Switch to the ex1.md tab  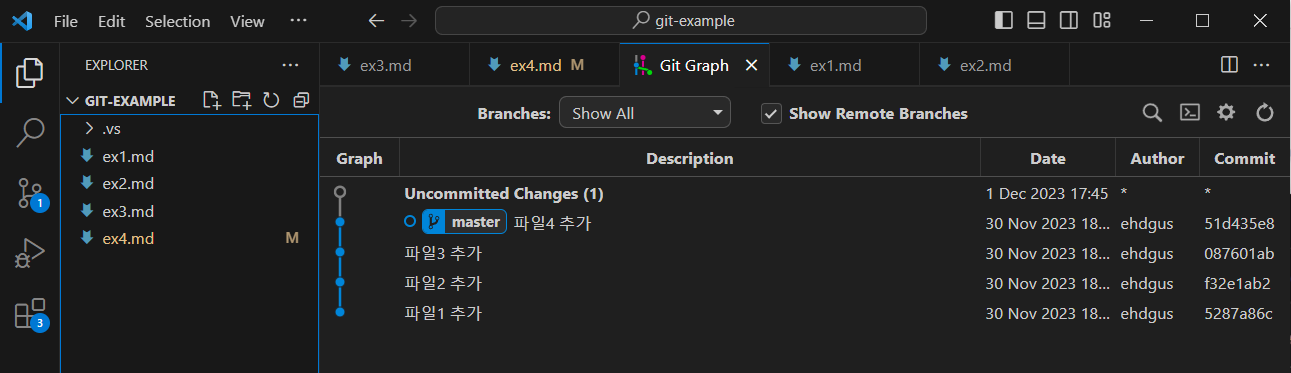[x=844, y=65]
